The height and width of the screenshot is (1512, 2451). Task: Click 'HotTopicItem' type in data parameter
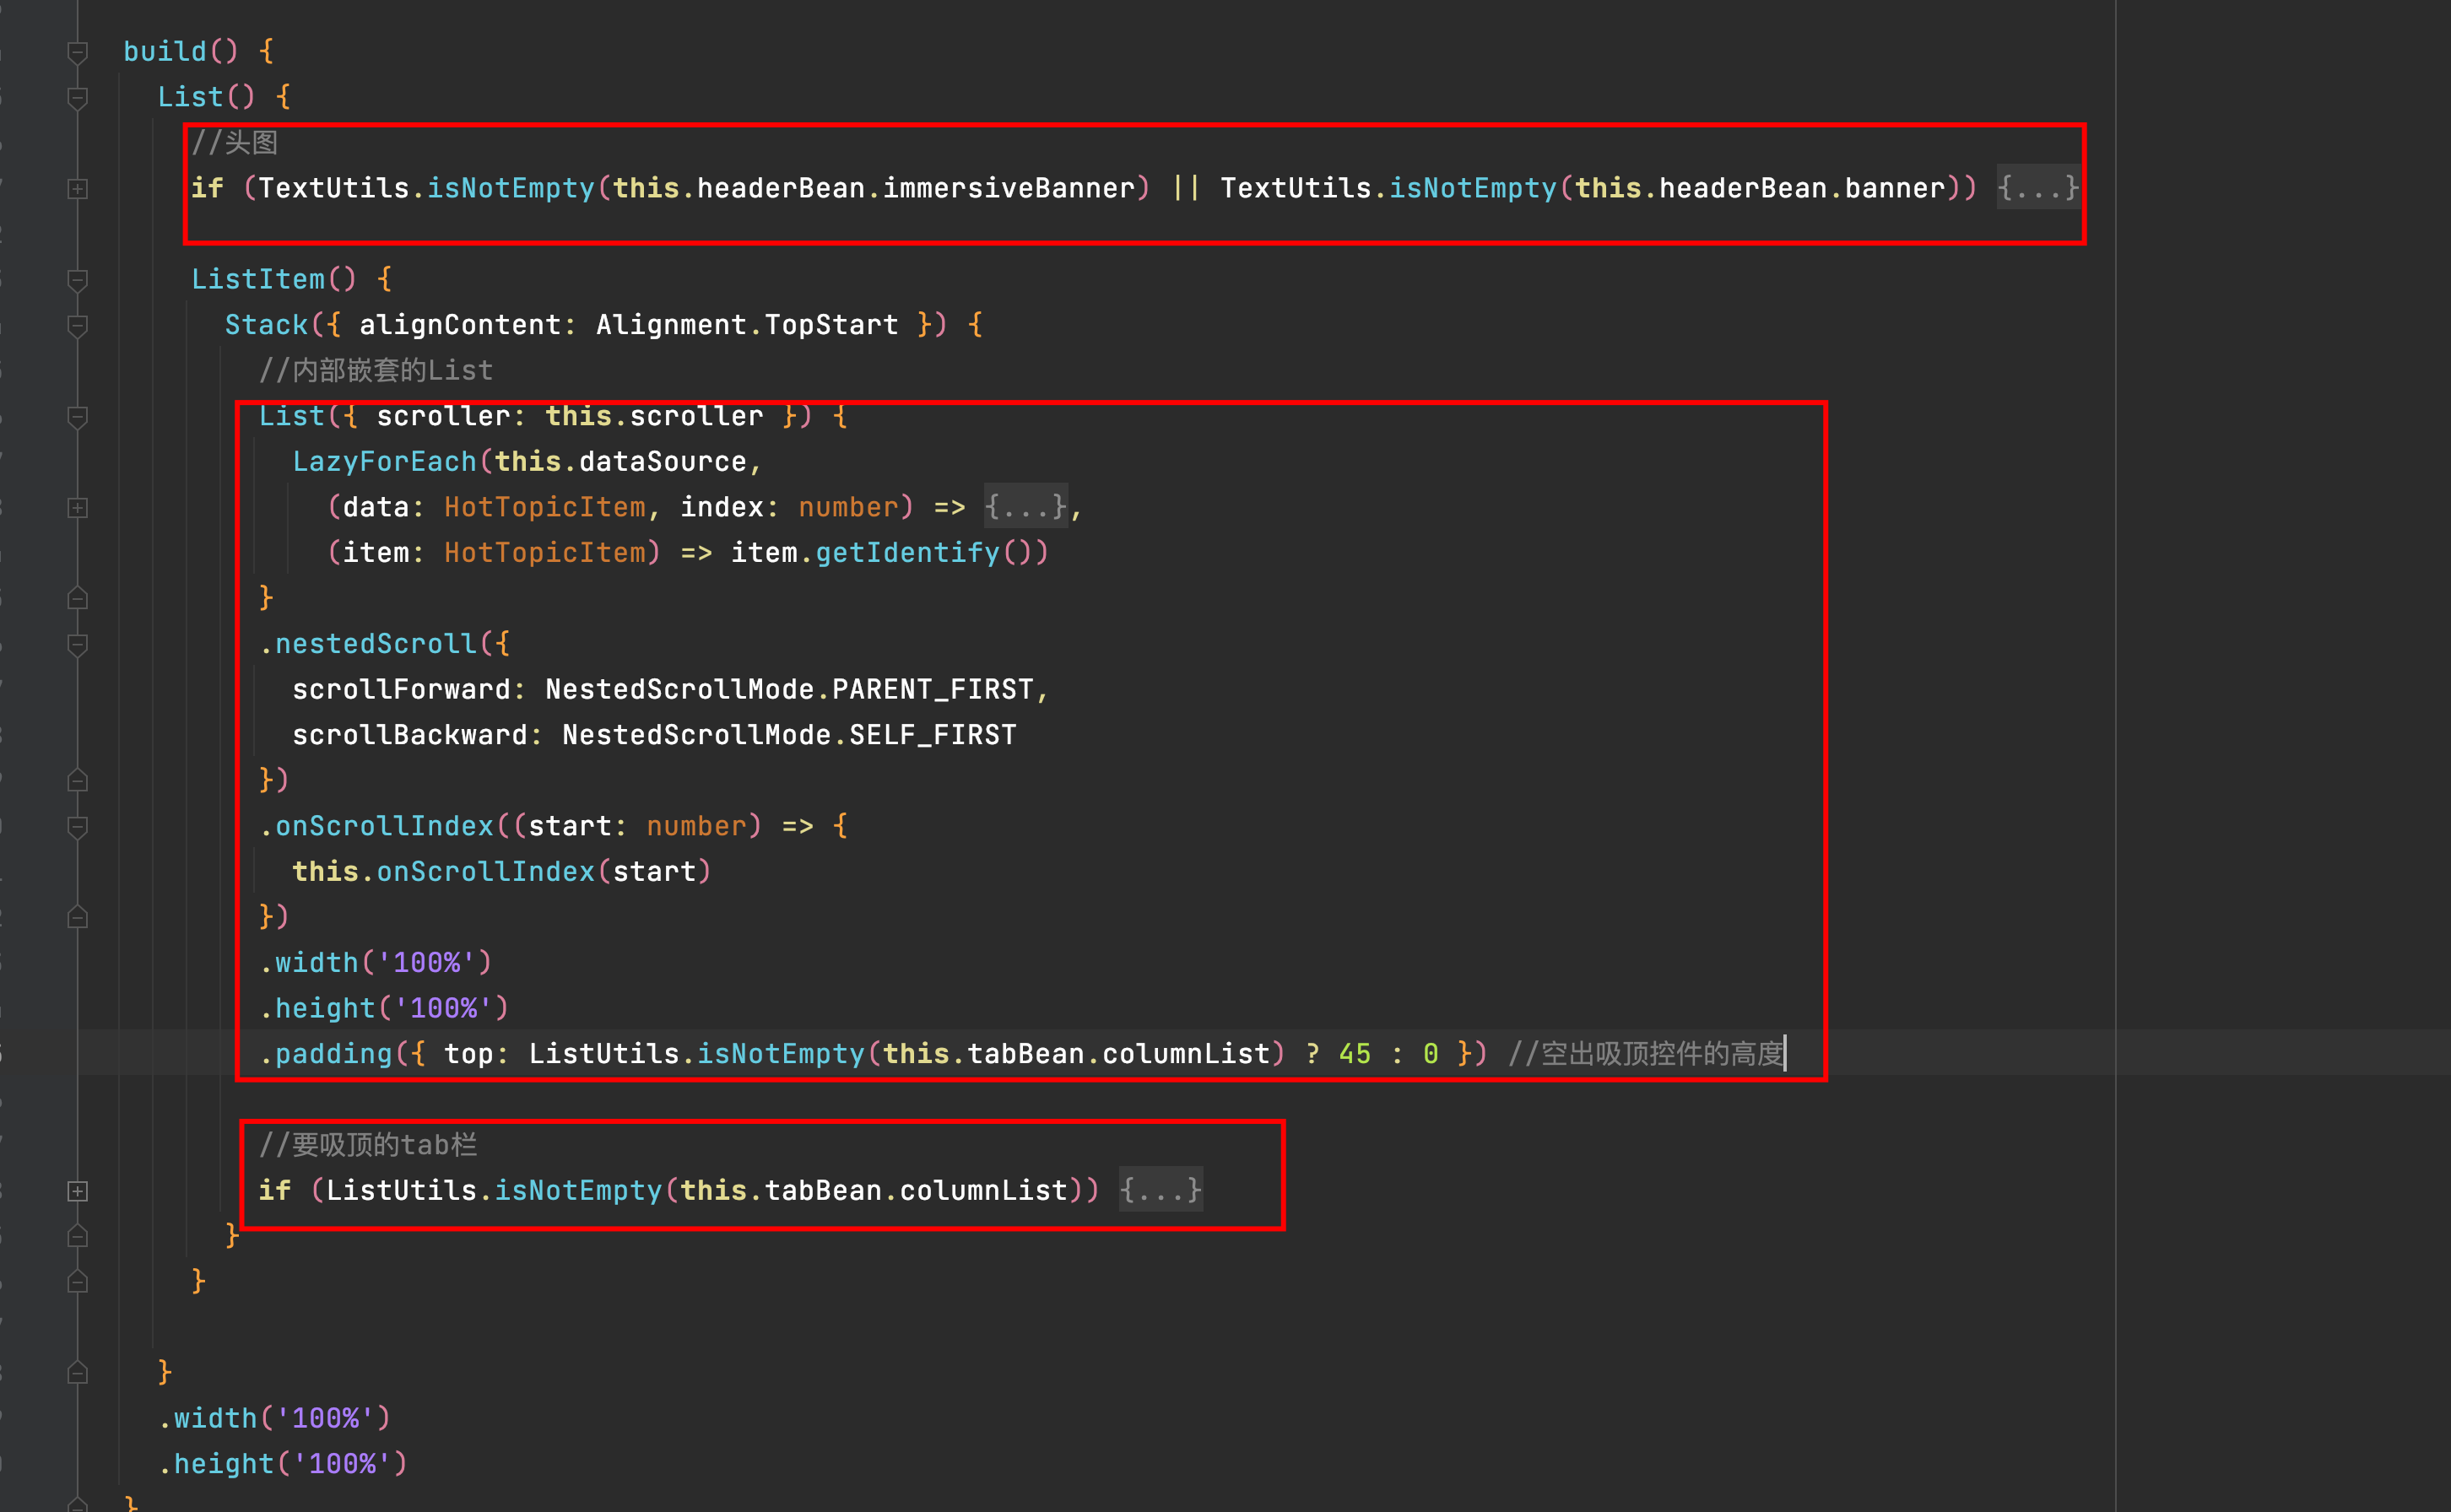point(545,507)
